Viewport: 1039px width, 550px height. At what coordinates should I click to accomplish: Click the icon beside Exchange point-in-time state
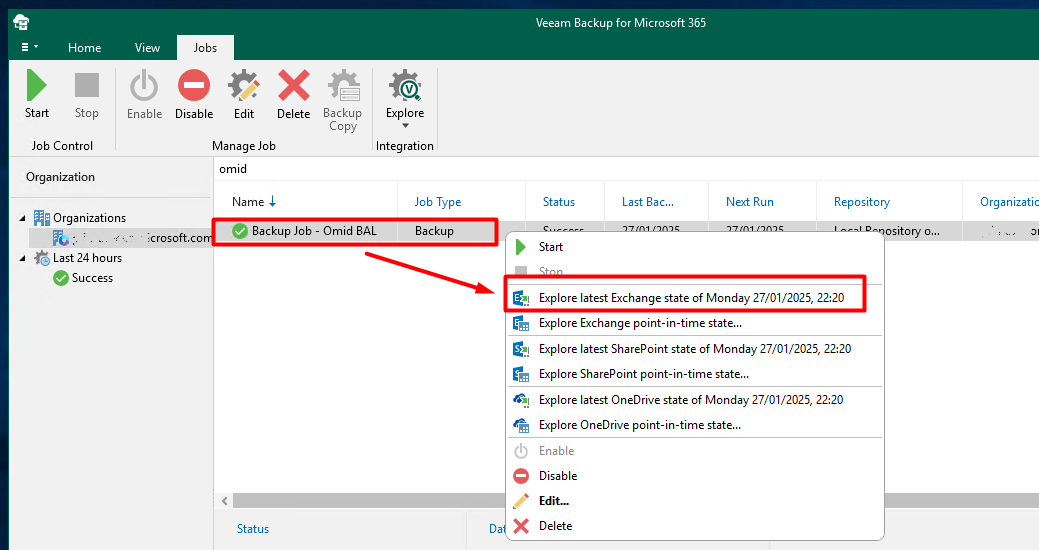[521, 323]
